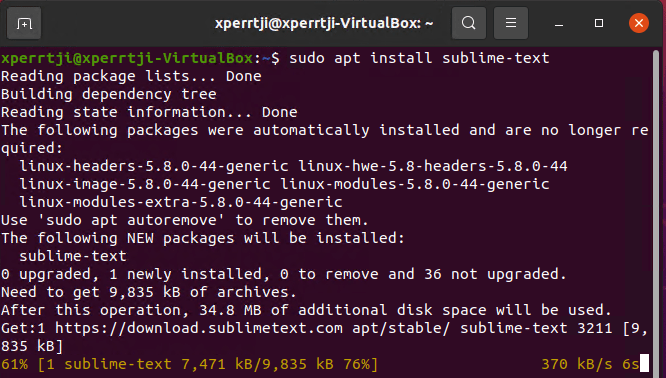The height and width of the screenshot is (378, 666).
Task: Click the xperrtji@xperrtji-VirtualBox window title
Action: coord(324,23)
